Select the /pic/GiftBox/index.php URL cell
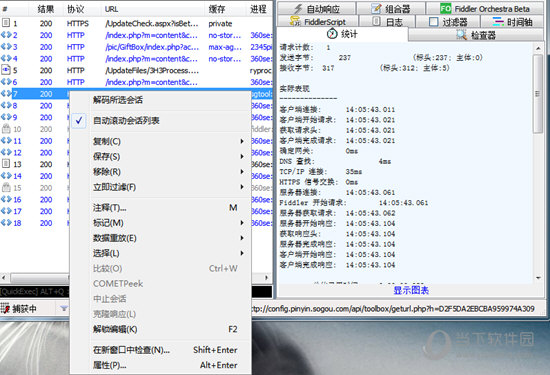 (152, 47)
